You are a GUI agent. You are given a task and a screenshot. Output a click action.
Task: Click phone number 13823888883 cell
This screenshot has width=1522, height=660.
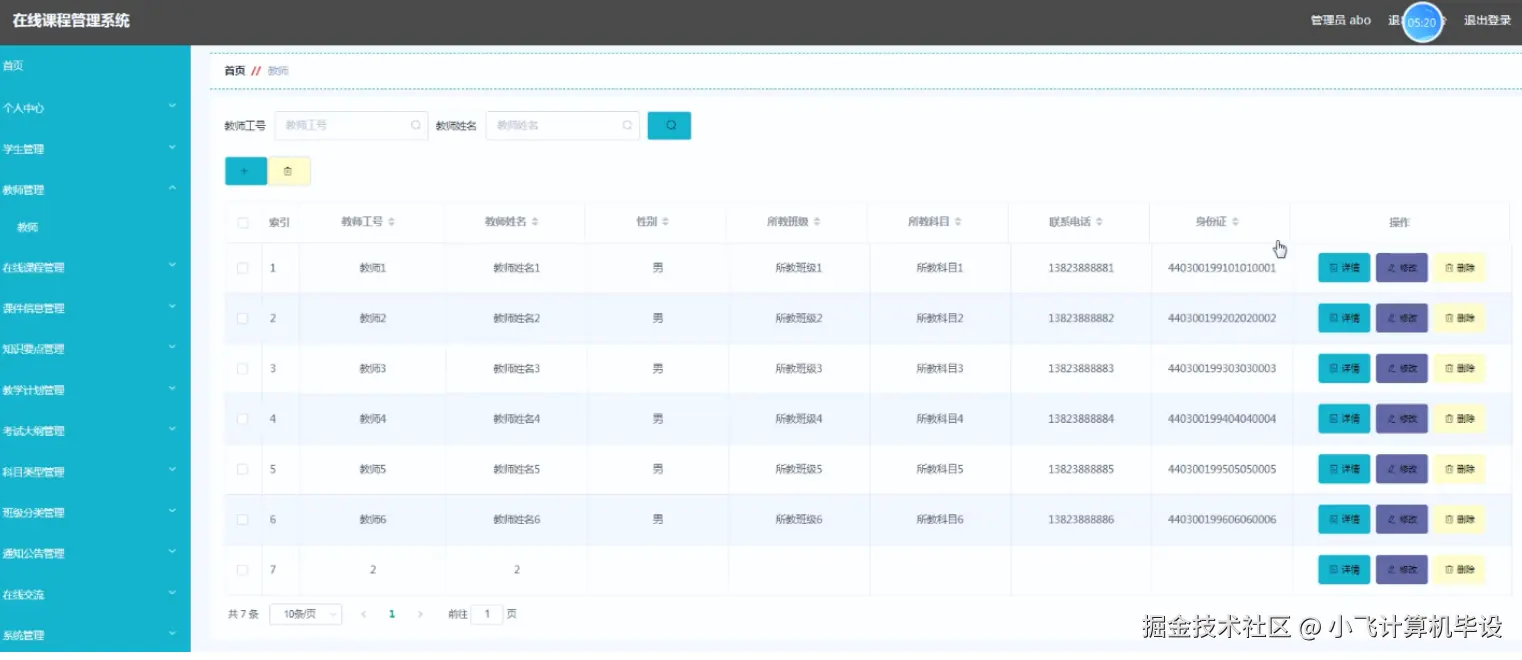pos(1080,368)
